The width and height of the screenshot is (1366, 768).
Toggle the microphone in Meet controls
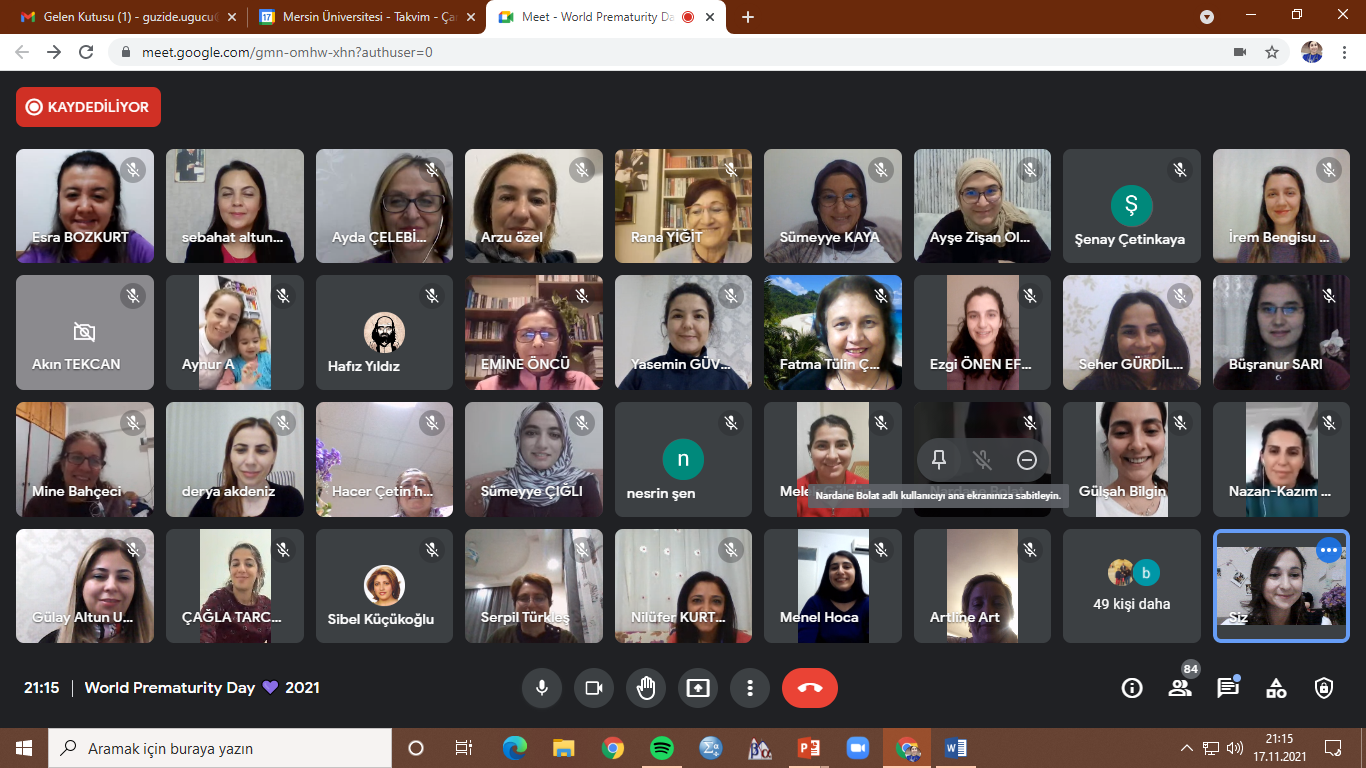click(541, 688)
